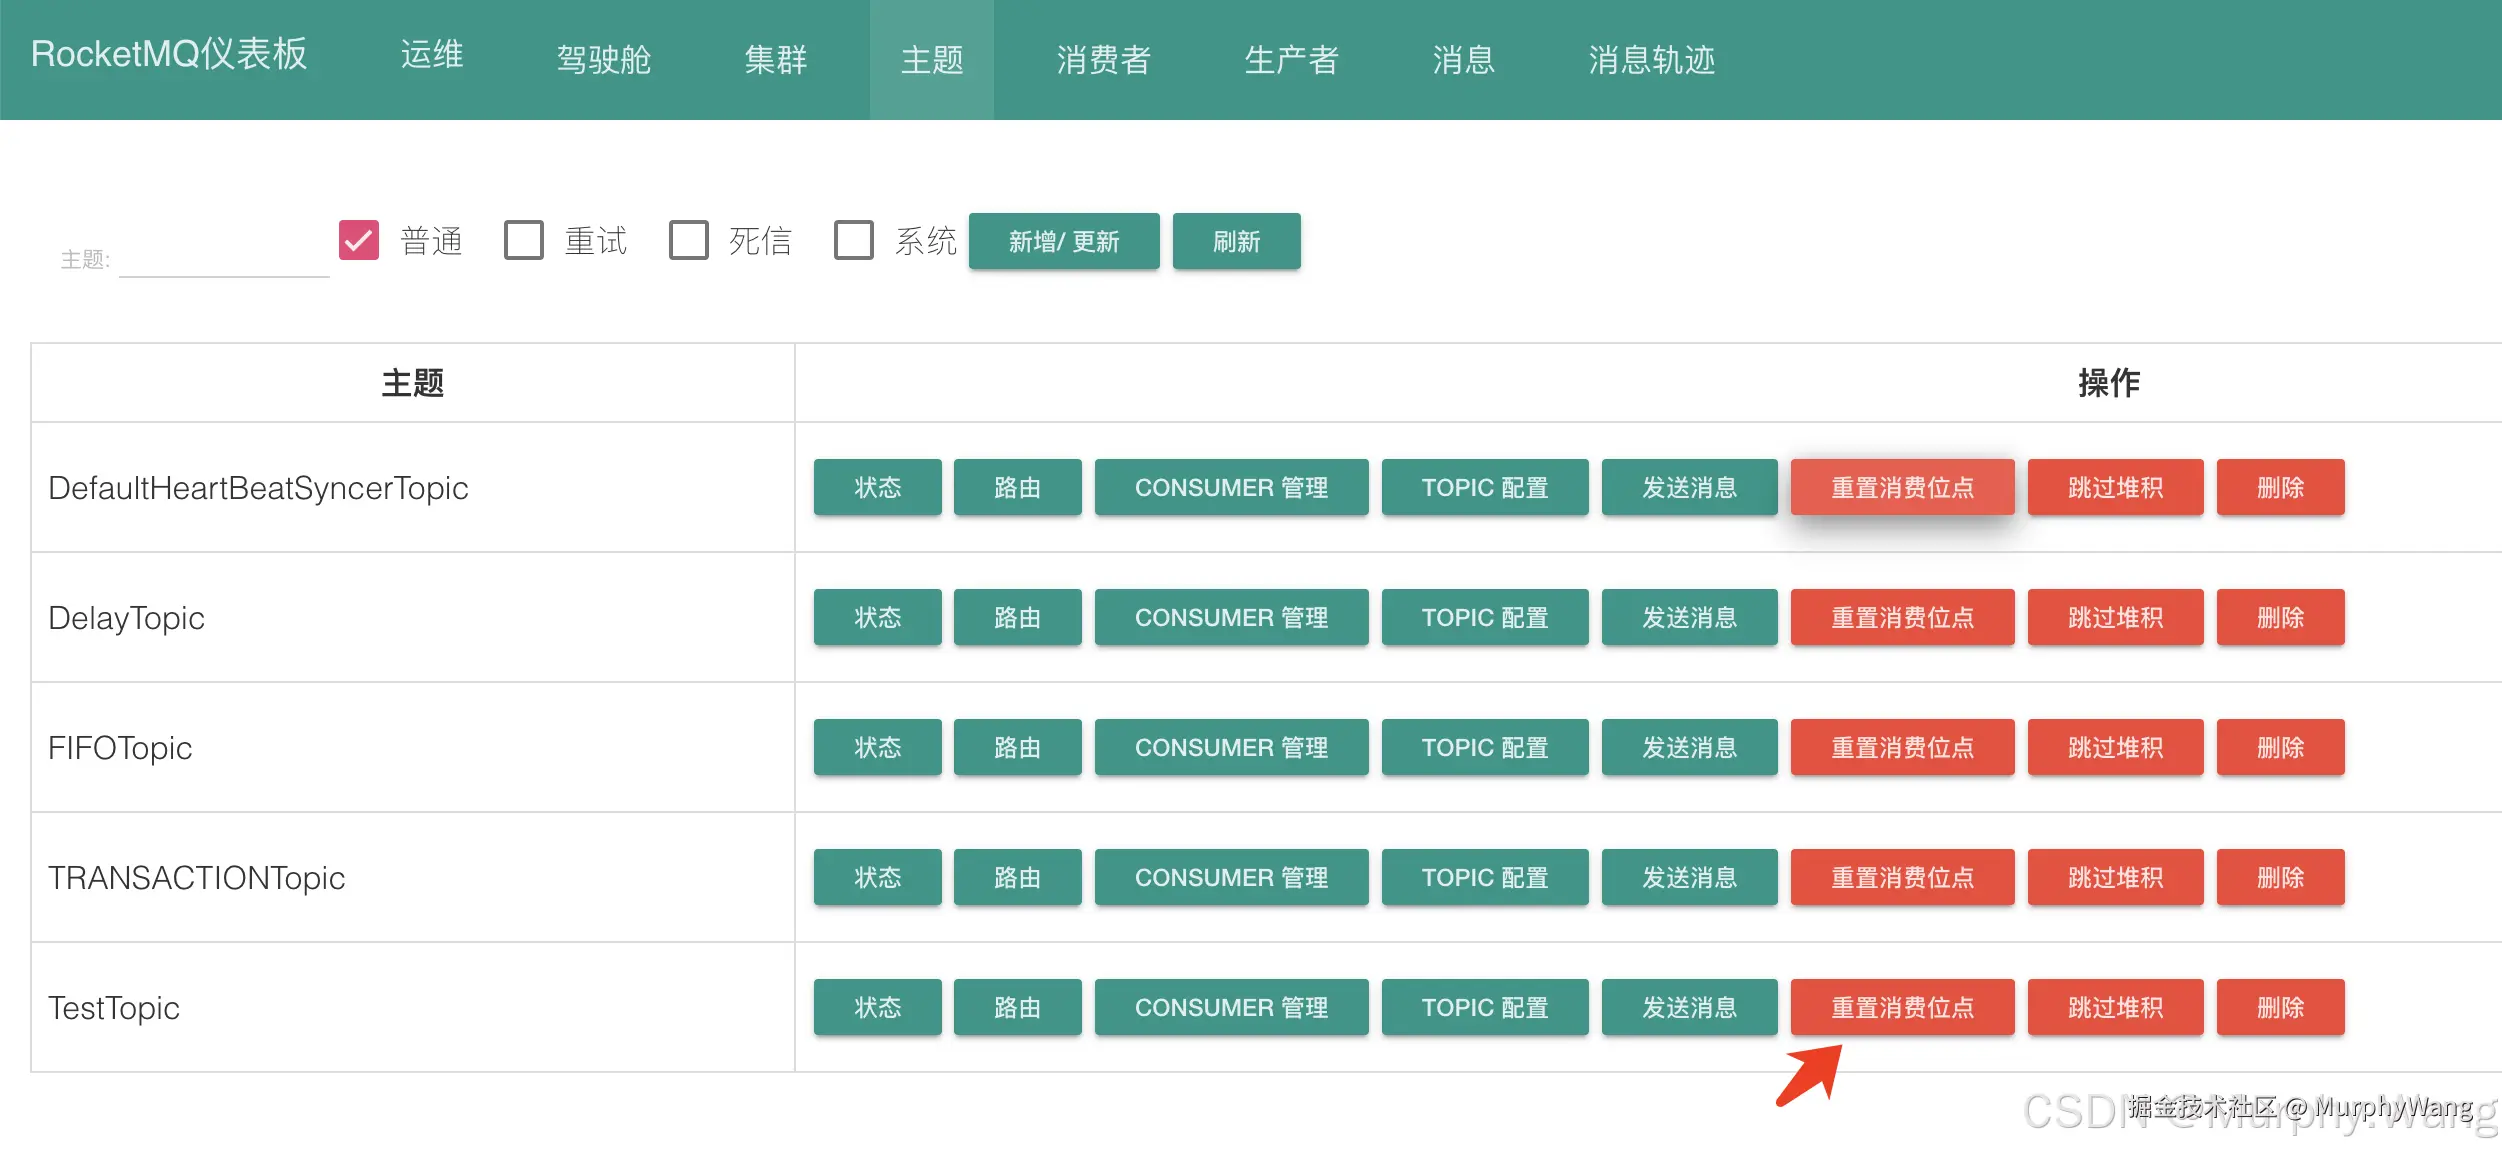Open the 运维 menu item
Viewport: 2502px width, 1152px height.
click(432, 55)
